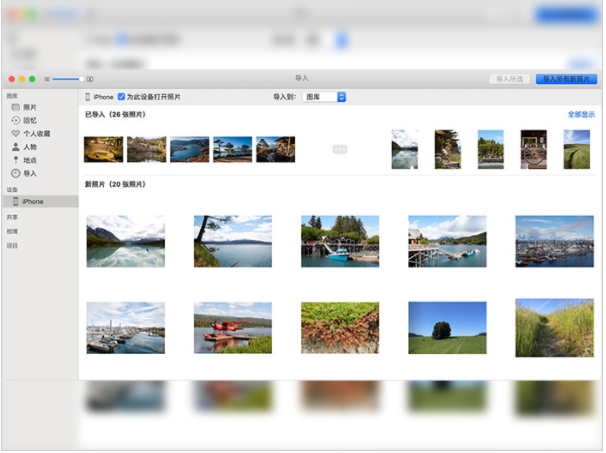
Task: Select the lone tree on green hill photo
Action: point(447,327)
